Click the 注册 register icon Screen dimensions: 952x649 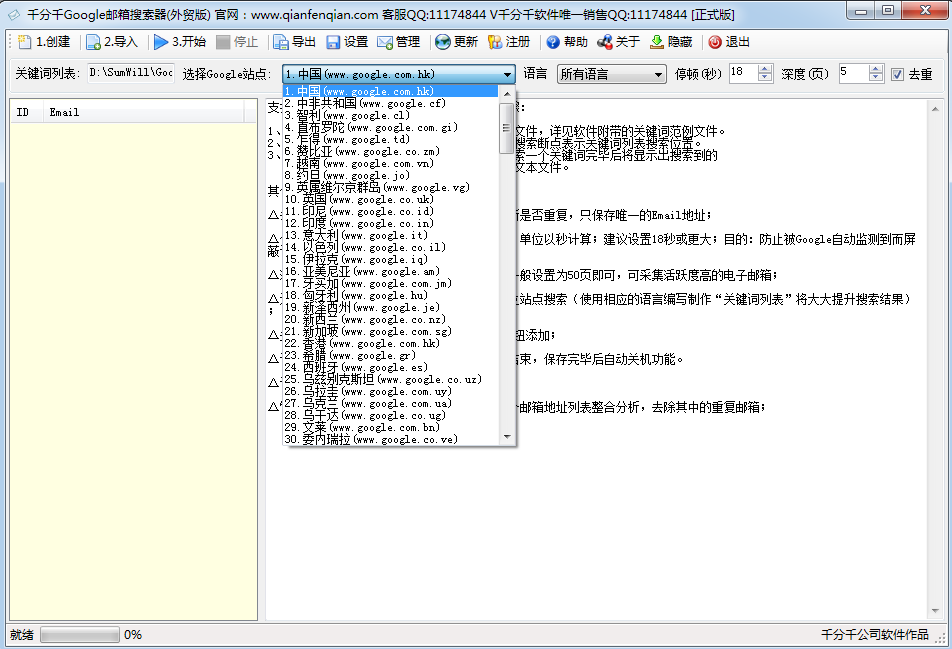(495, 42)
